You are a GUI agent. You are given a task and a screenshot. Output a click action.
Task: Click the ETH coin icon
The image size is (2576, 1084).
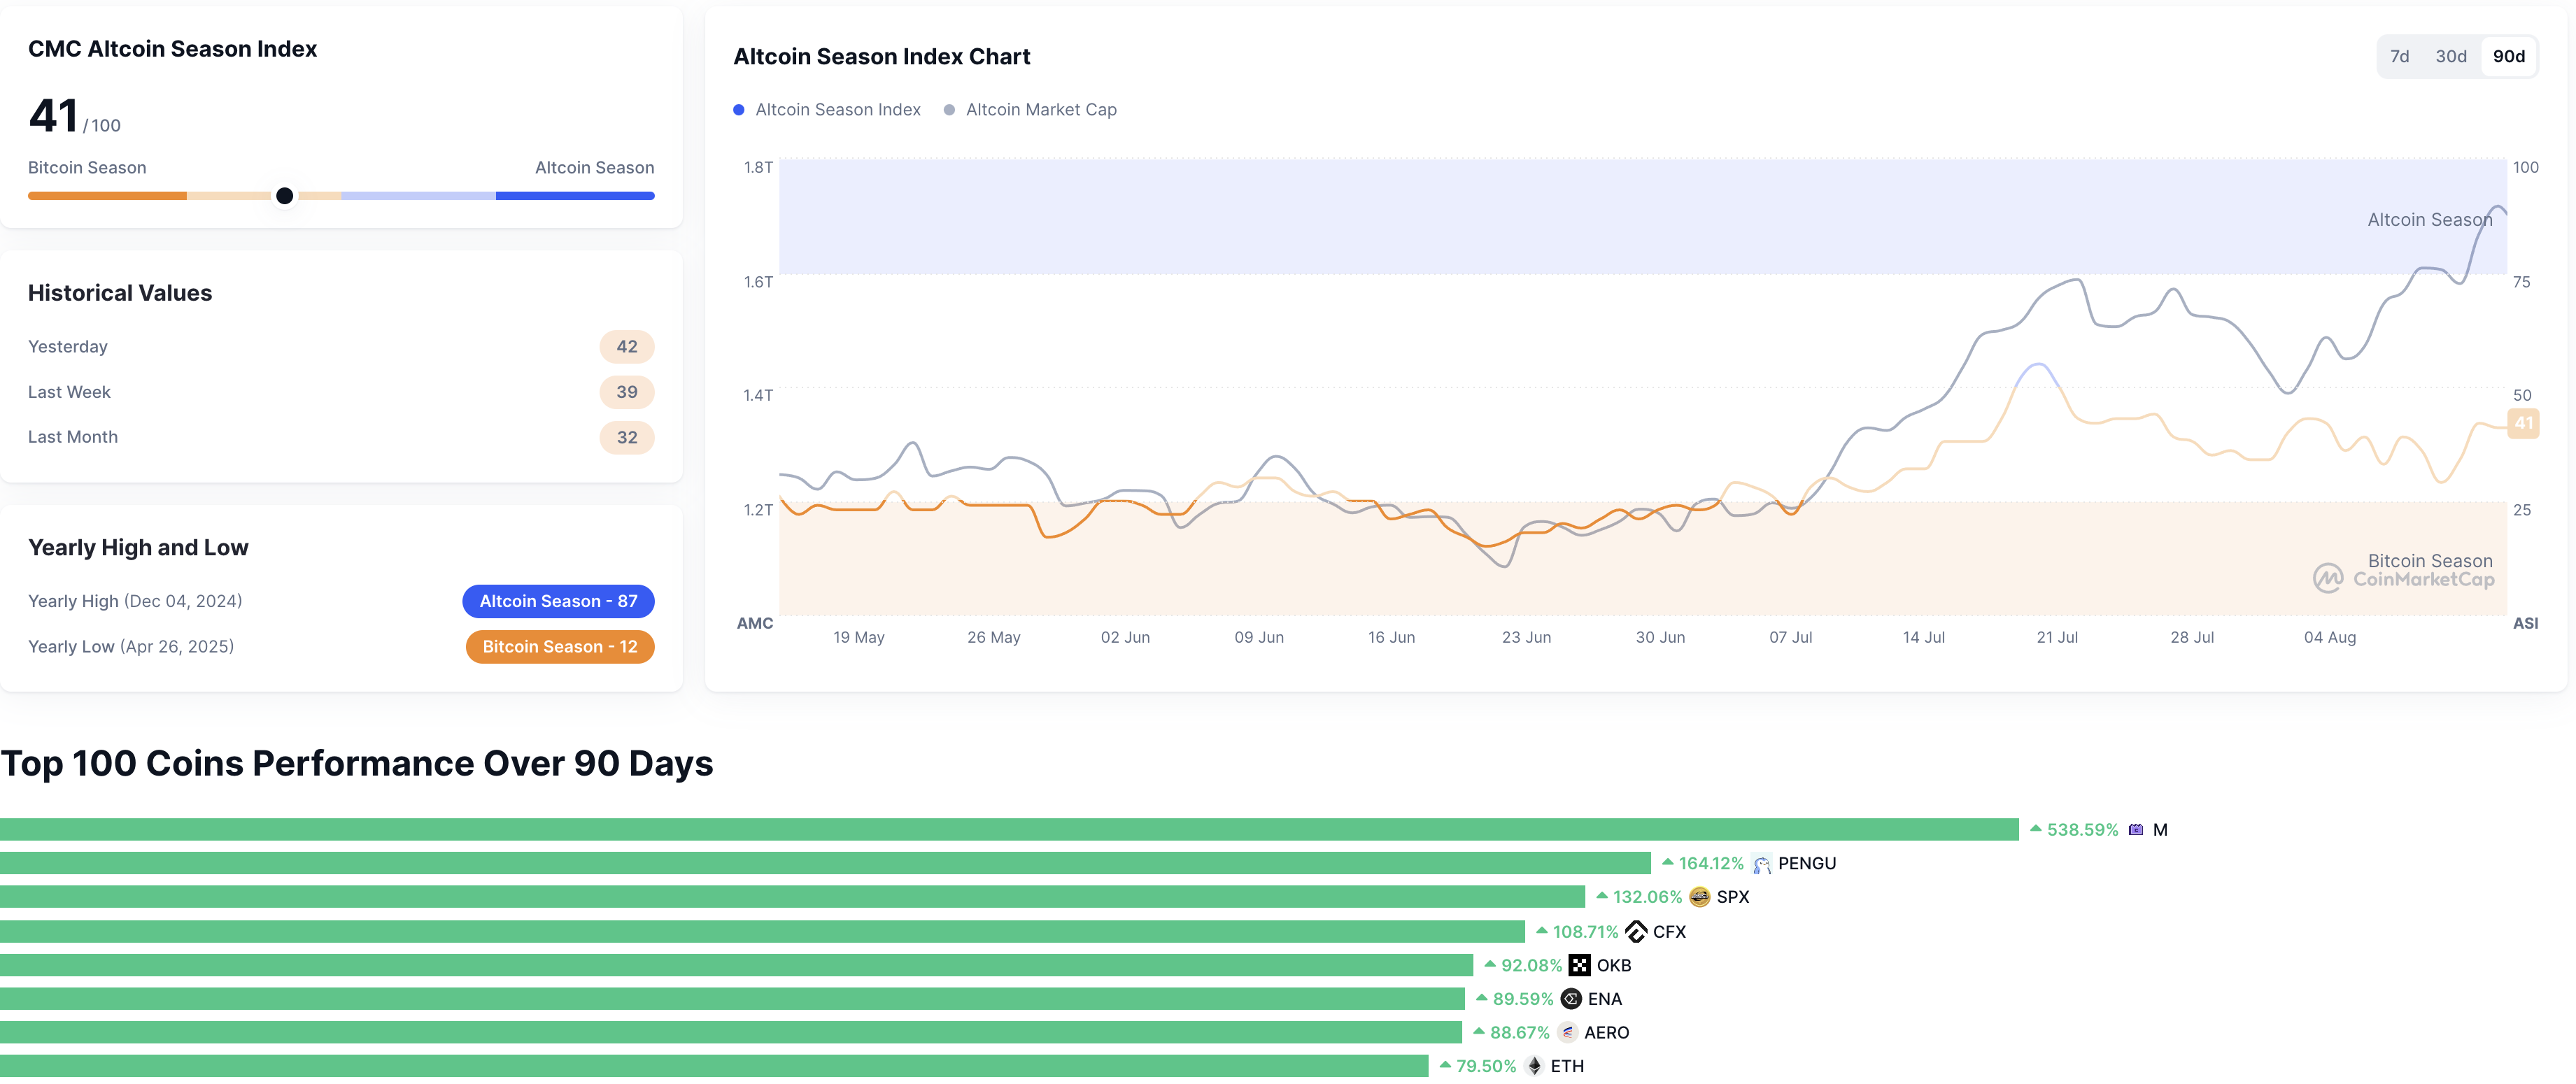tap(1534, 1067)
